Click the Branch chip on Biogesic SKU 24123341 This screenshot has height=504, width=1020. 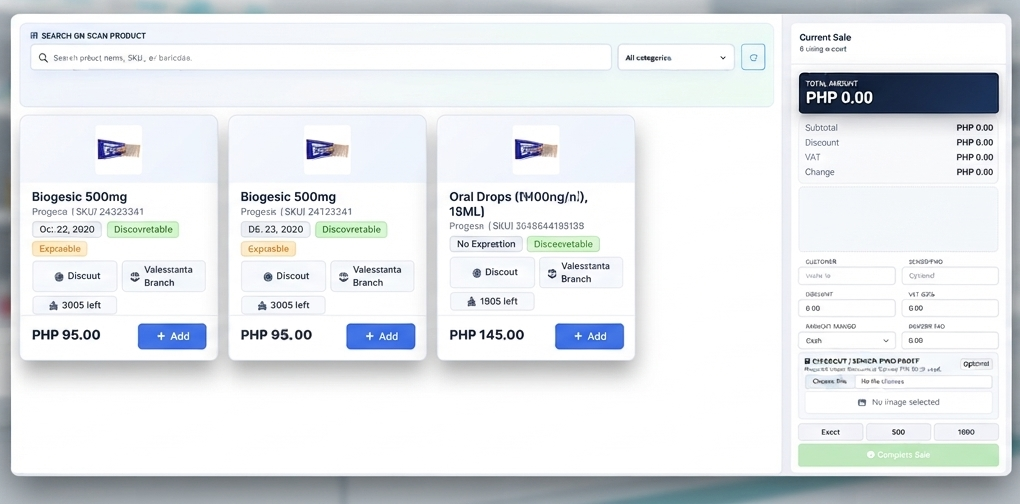pos(372,276)
